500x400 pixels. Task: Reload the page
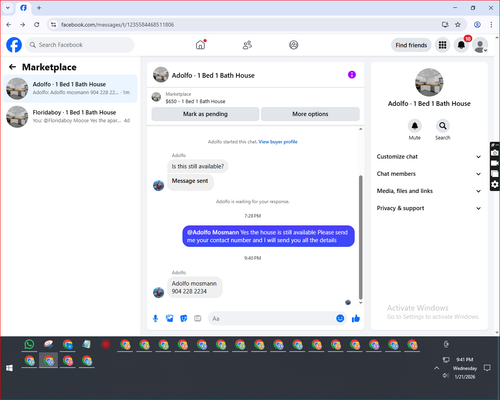[x=37, y=24]
